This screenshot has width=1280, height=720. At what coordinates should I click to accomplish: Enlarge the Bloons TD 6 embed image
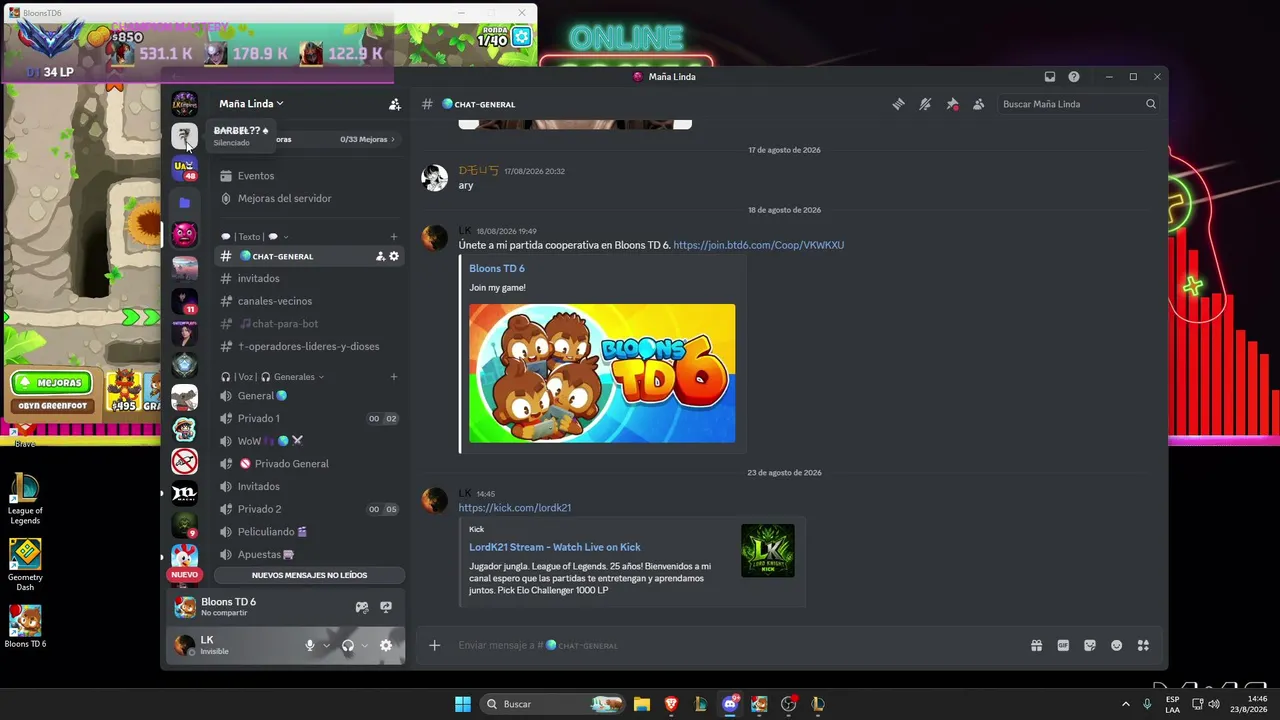(x=602, y=373)
